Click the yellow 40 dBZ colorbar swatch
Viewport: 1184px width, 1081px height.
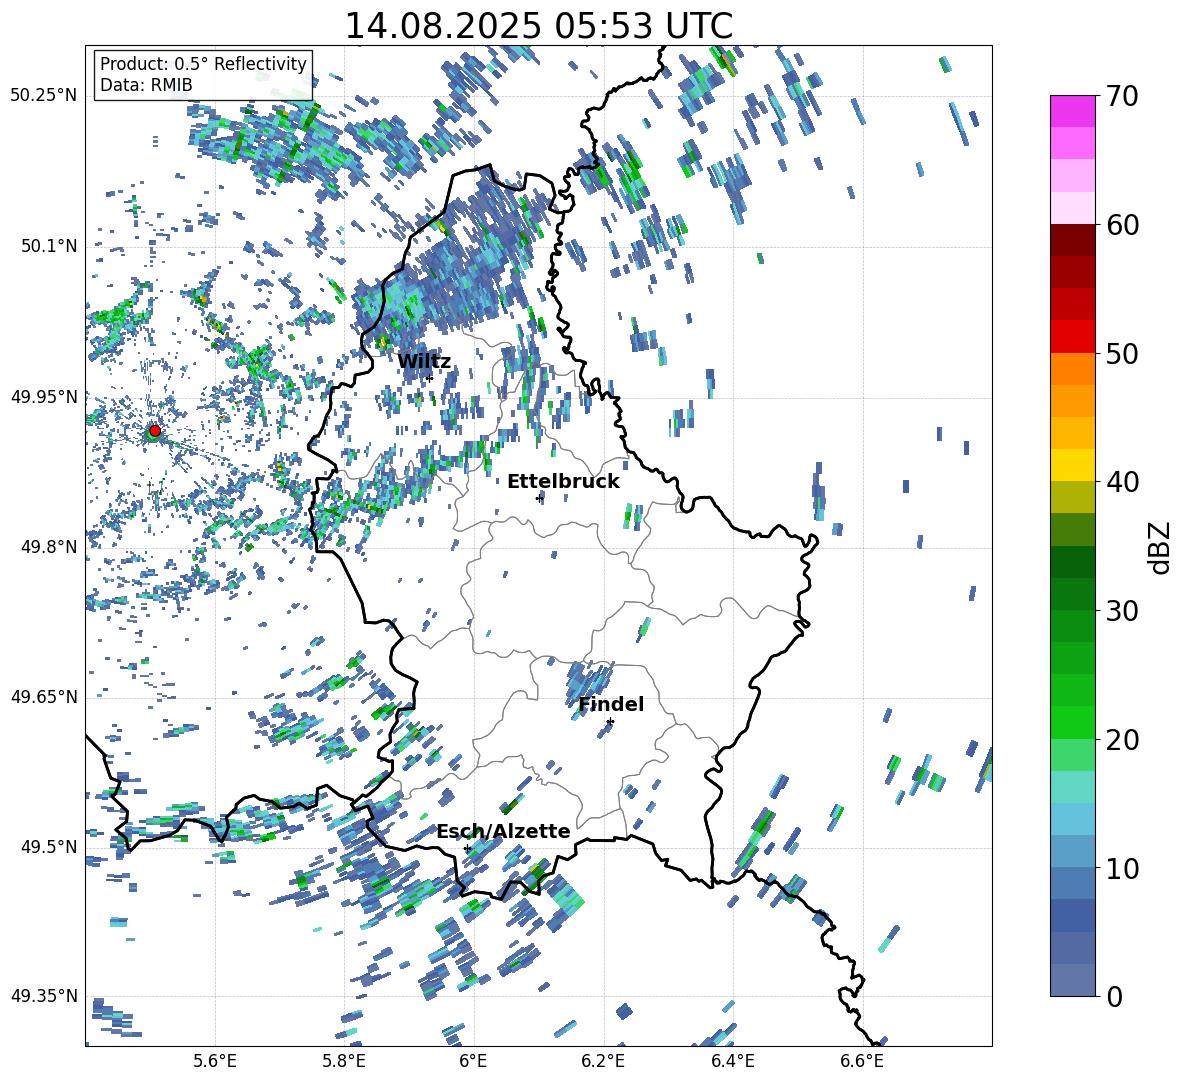point(1073,465)
